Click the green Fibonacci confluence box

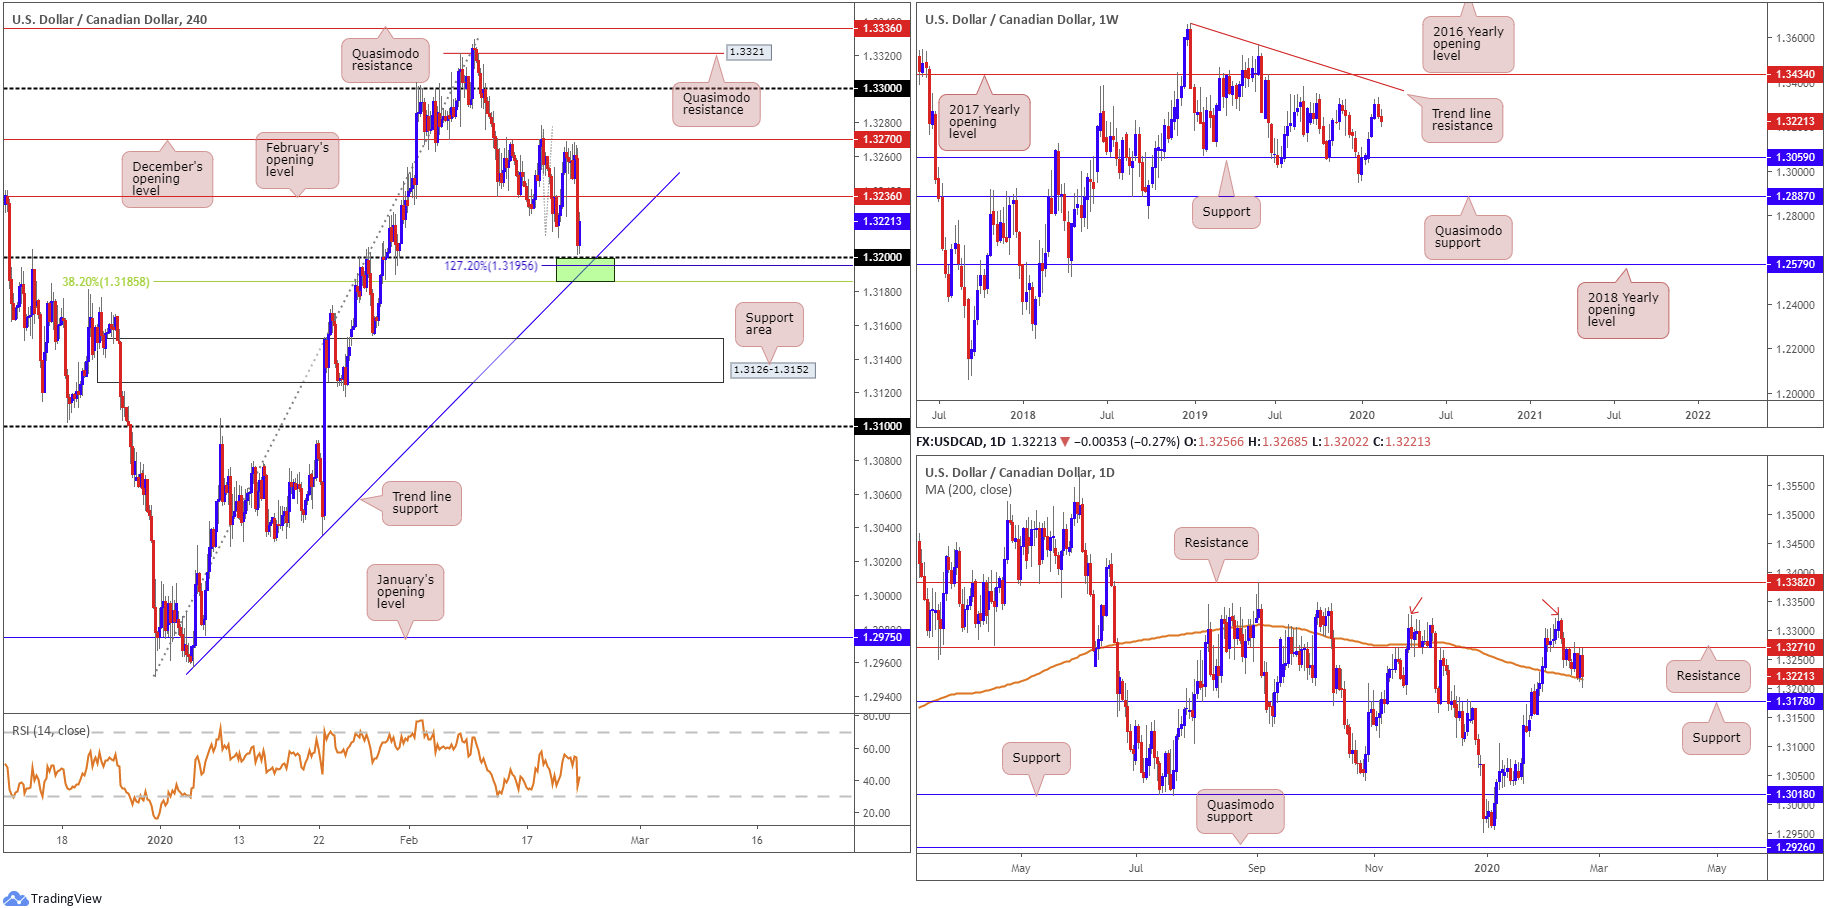click(585, 269)
